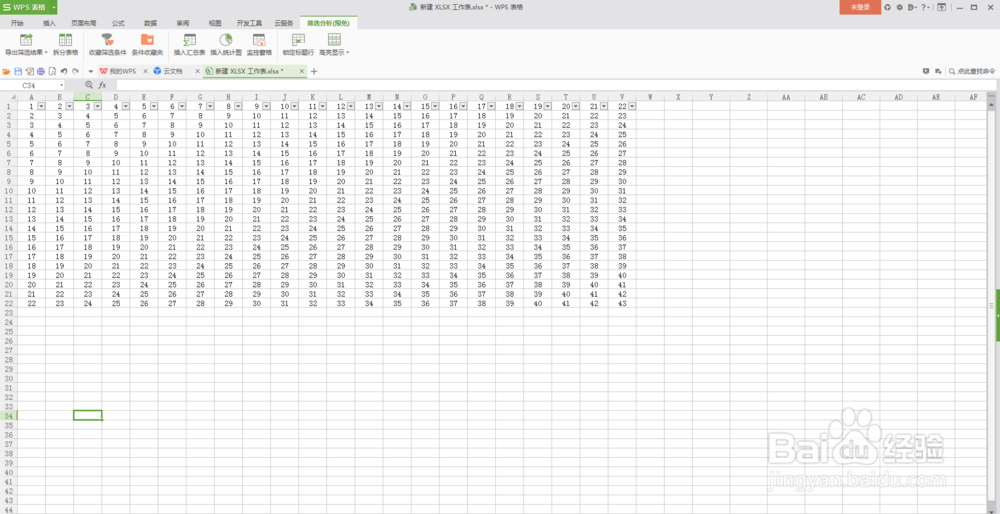Screen dimensions: 1000x514
Task: Switch to the 公式 ribbon tab
Action: click(118, 23)
